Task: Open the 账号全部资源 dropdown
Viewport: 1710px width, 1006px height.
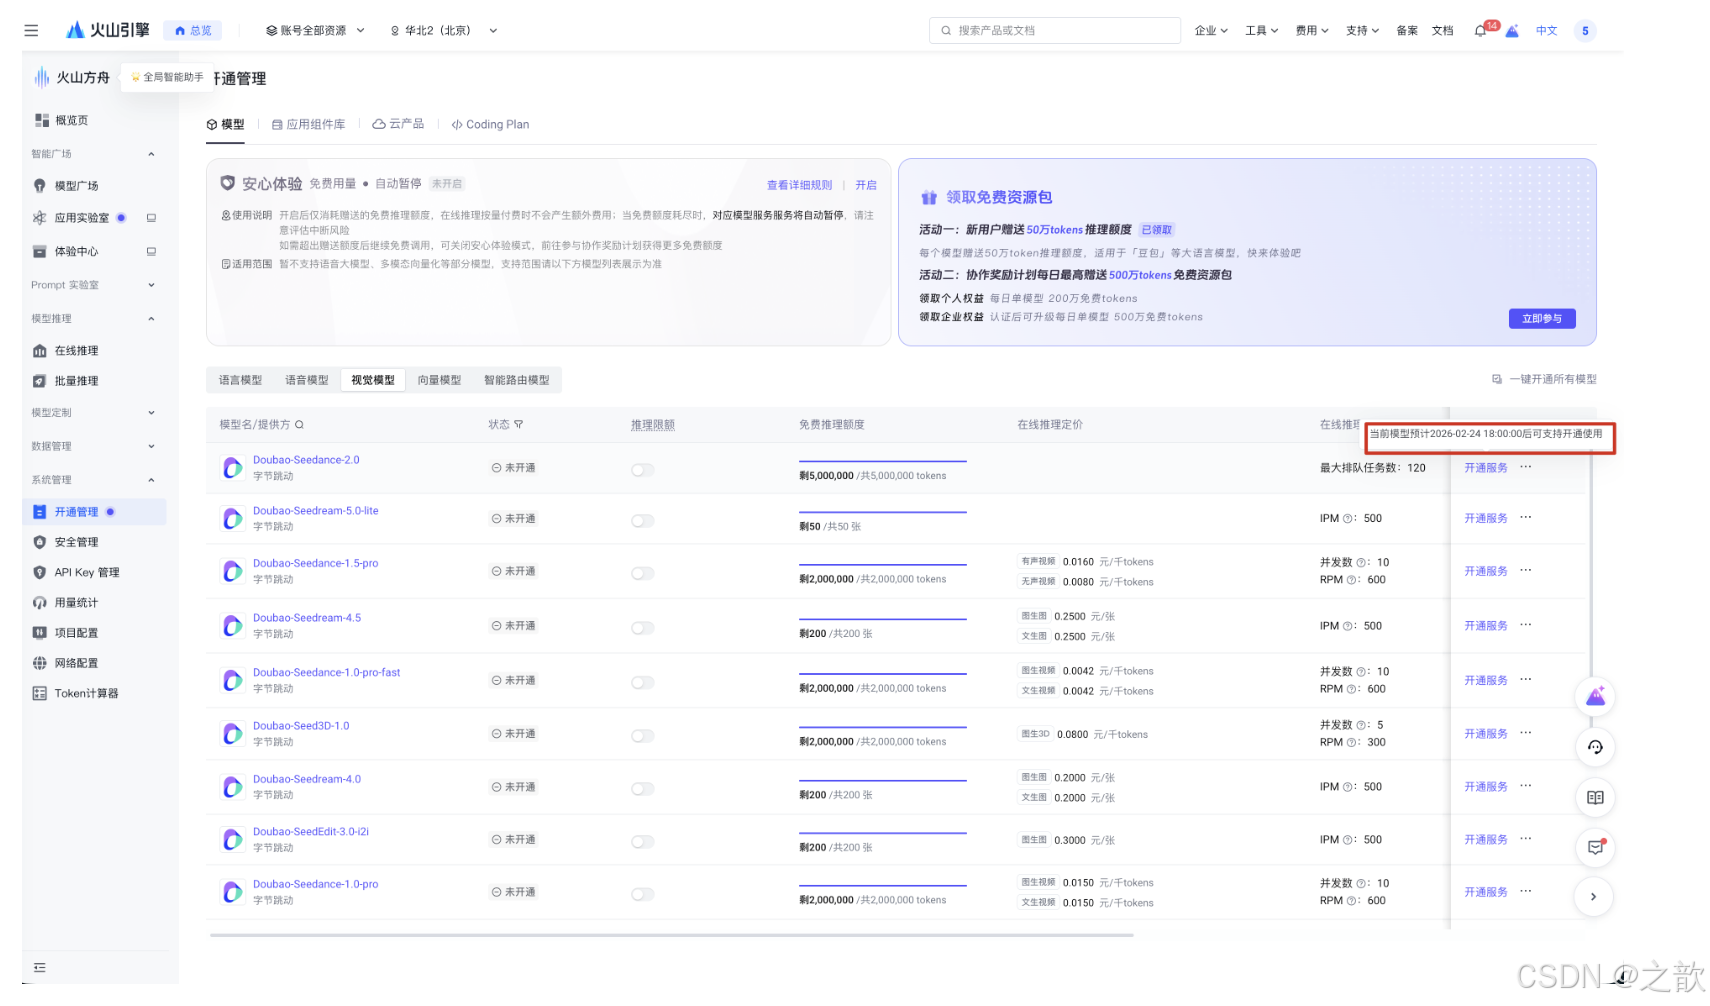Action: pyautogui.click(x=315, y=31)
